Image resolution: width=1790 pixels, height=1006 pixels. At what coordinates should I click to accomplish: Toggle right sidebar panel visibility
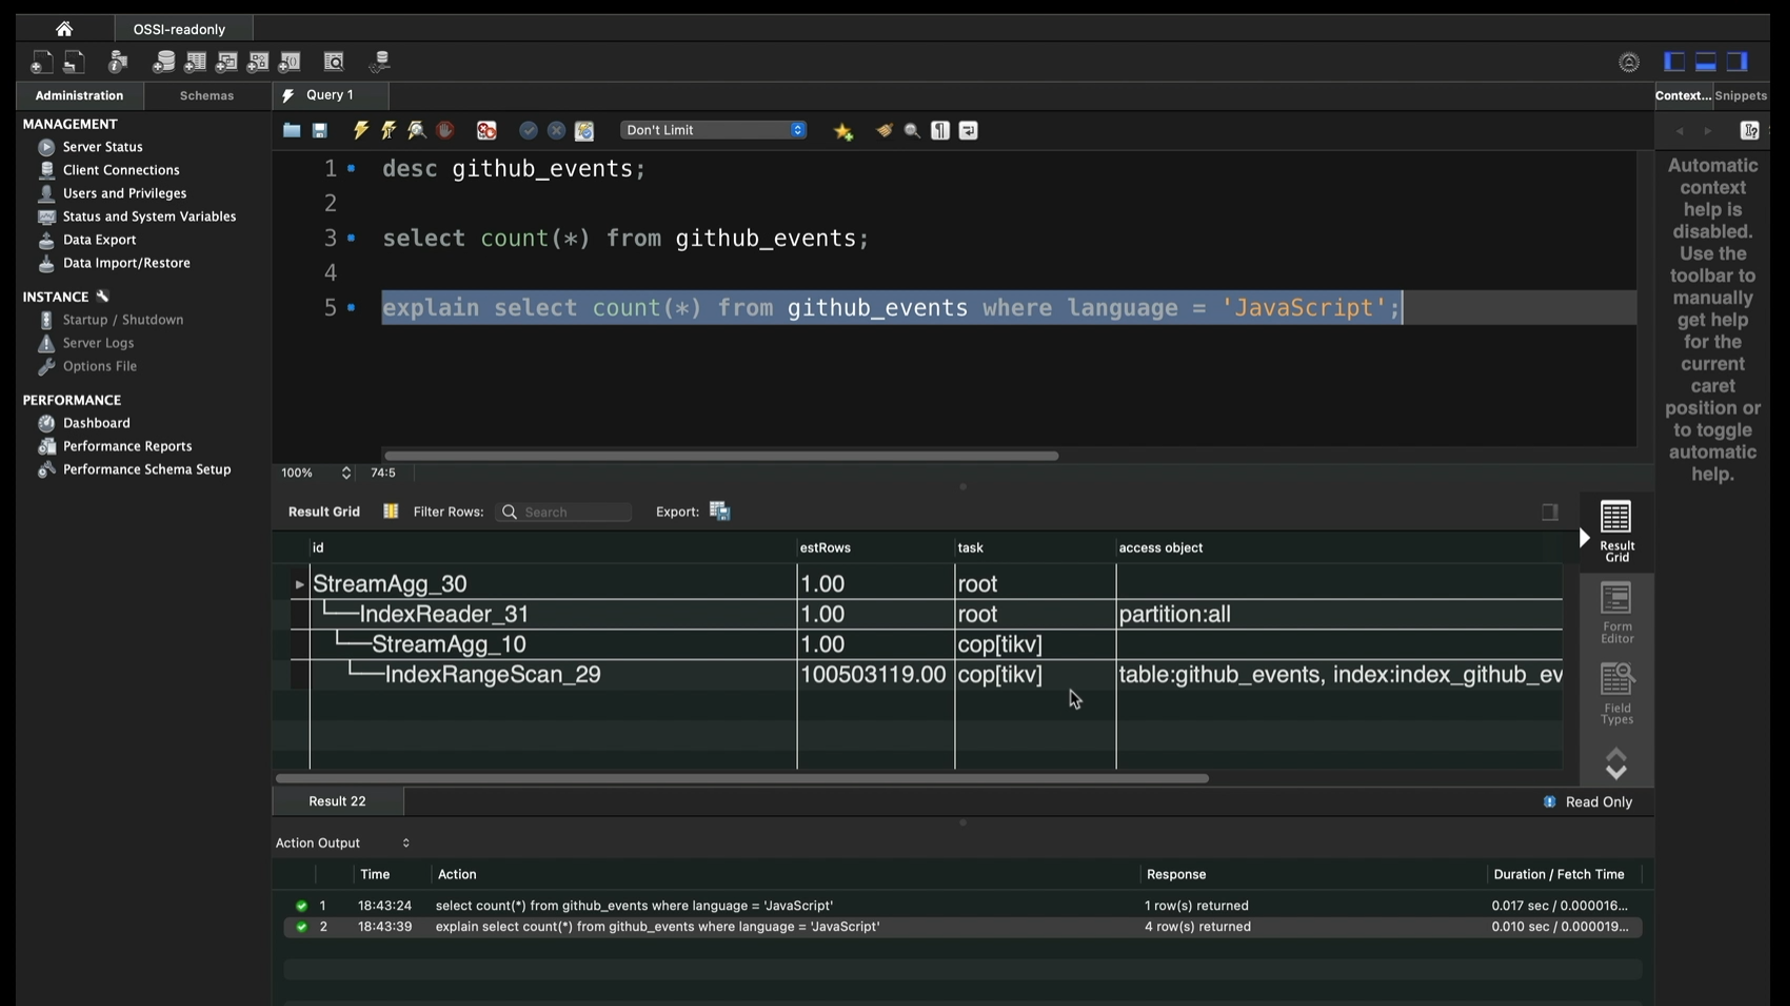[1738, 62]
